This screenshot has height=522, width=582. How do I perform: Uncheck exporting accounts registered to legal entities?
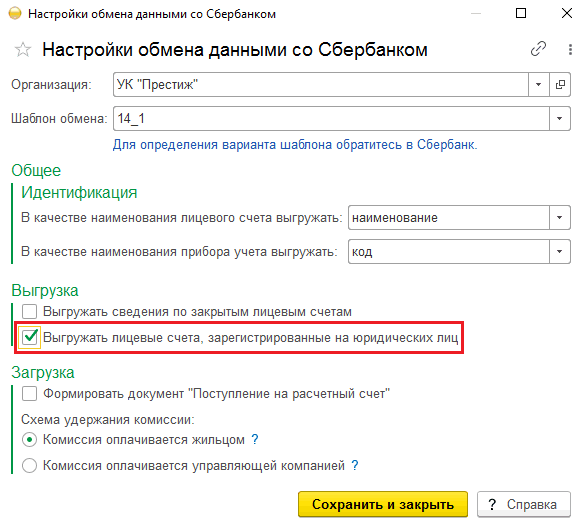point(29,337)
